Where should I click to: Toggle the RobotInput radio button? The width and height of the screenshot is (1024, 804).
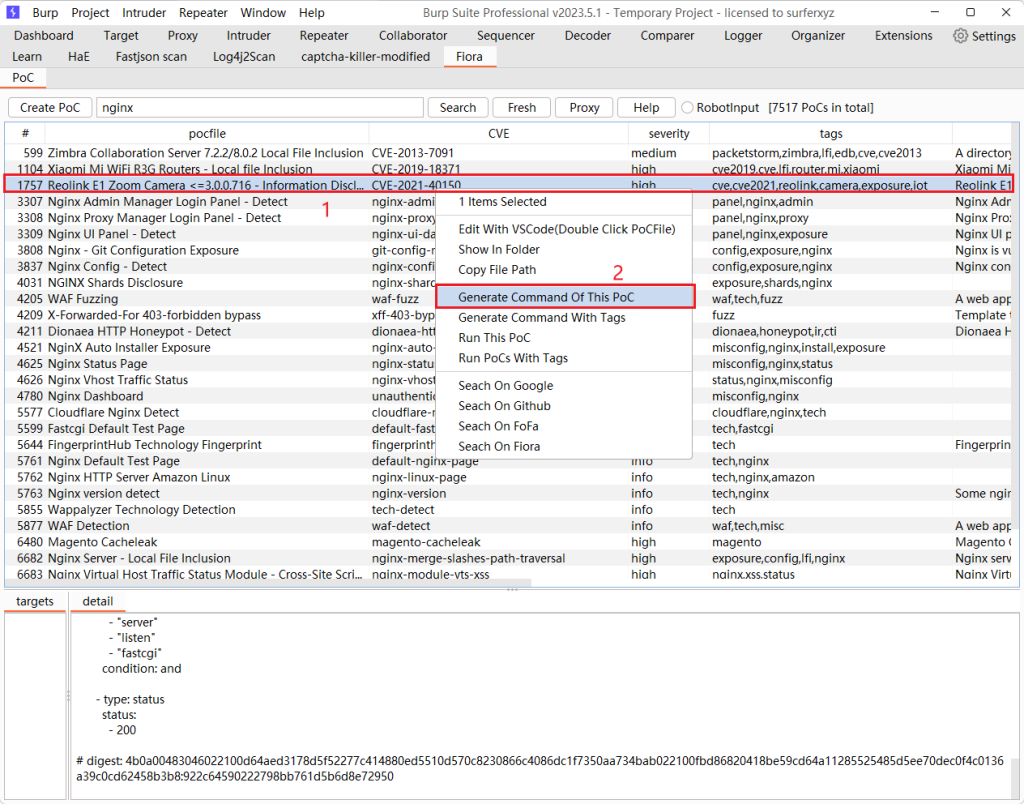pos(687,108)
